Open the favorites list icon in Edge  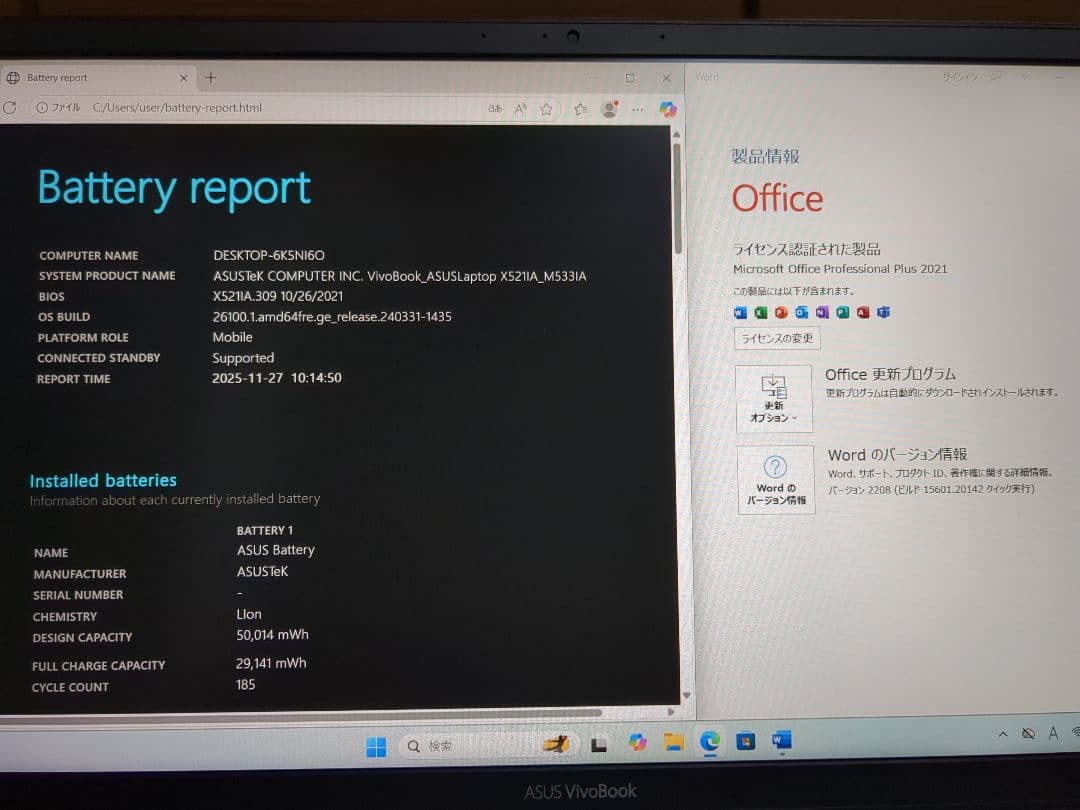(x=582, y=109)
